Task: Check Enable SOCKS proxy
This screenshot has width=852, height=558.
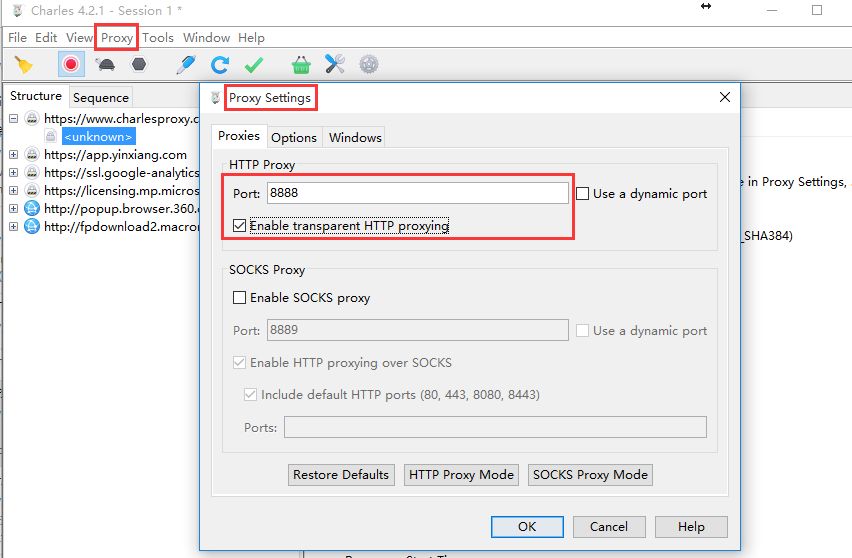Action: pos(239,298)
